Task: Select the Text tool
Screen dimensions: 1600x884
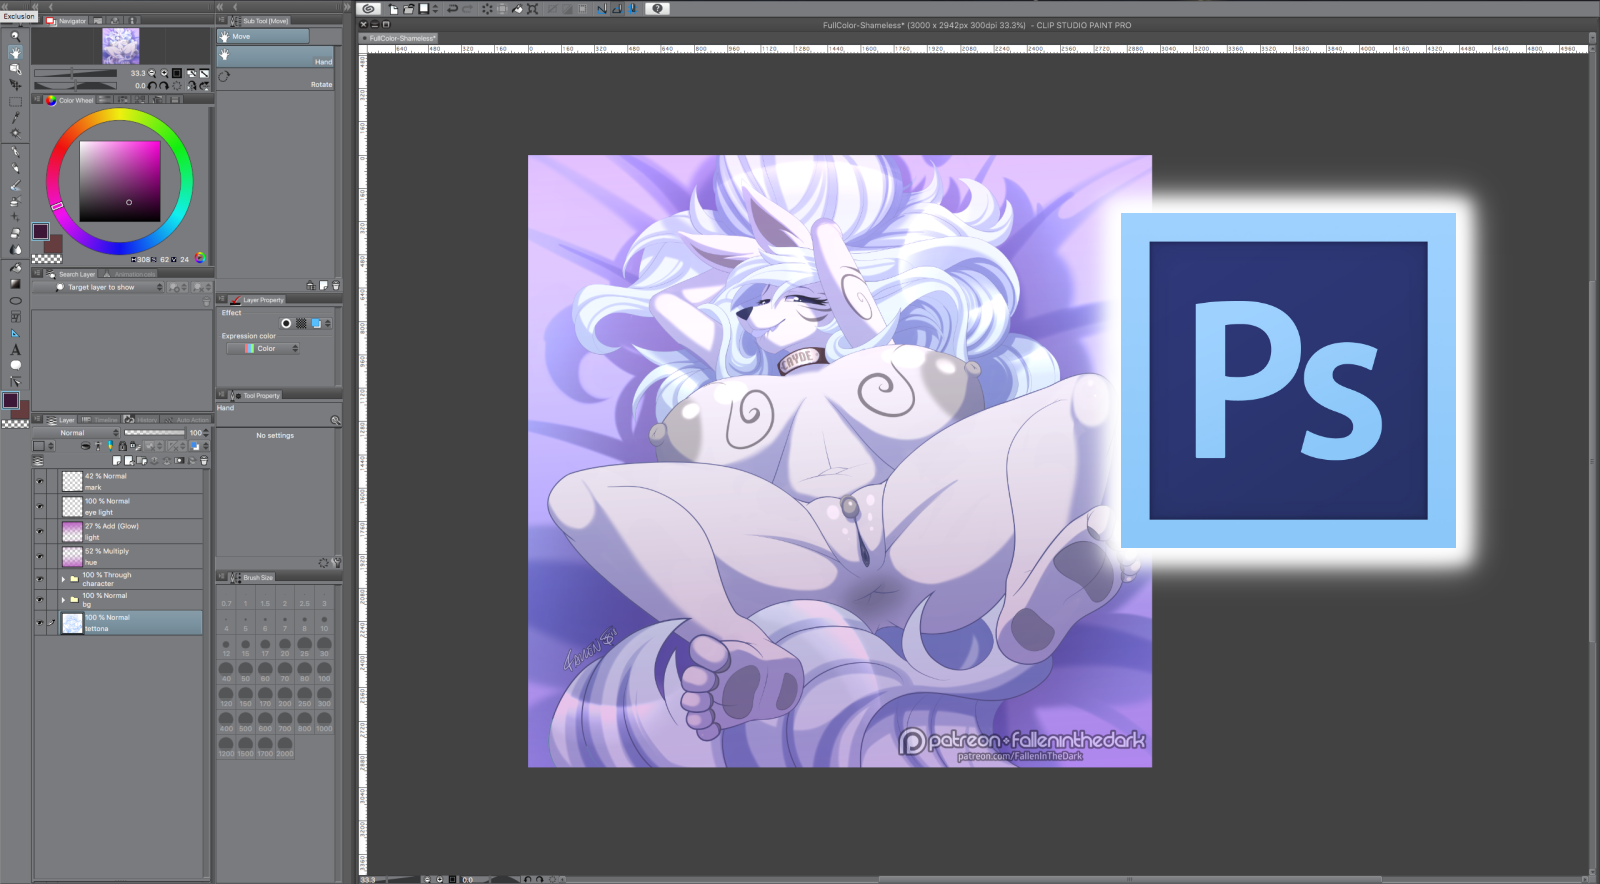Action: (x=15, y=349)
